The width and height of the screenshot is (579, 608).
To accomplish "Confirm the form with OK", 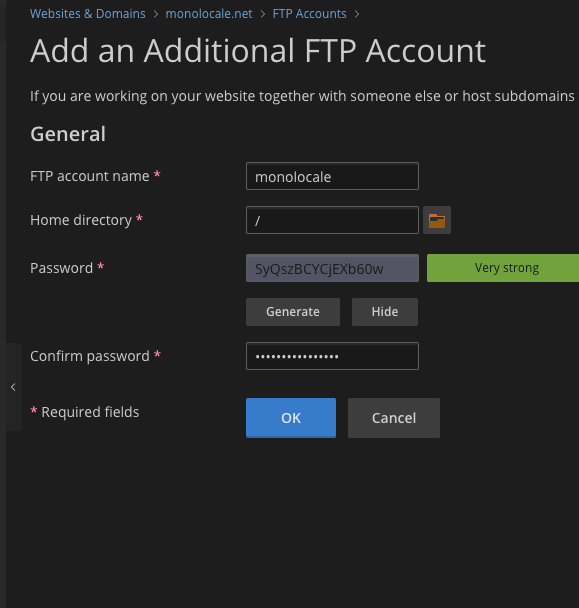I will [x=291, y=418].
